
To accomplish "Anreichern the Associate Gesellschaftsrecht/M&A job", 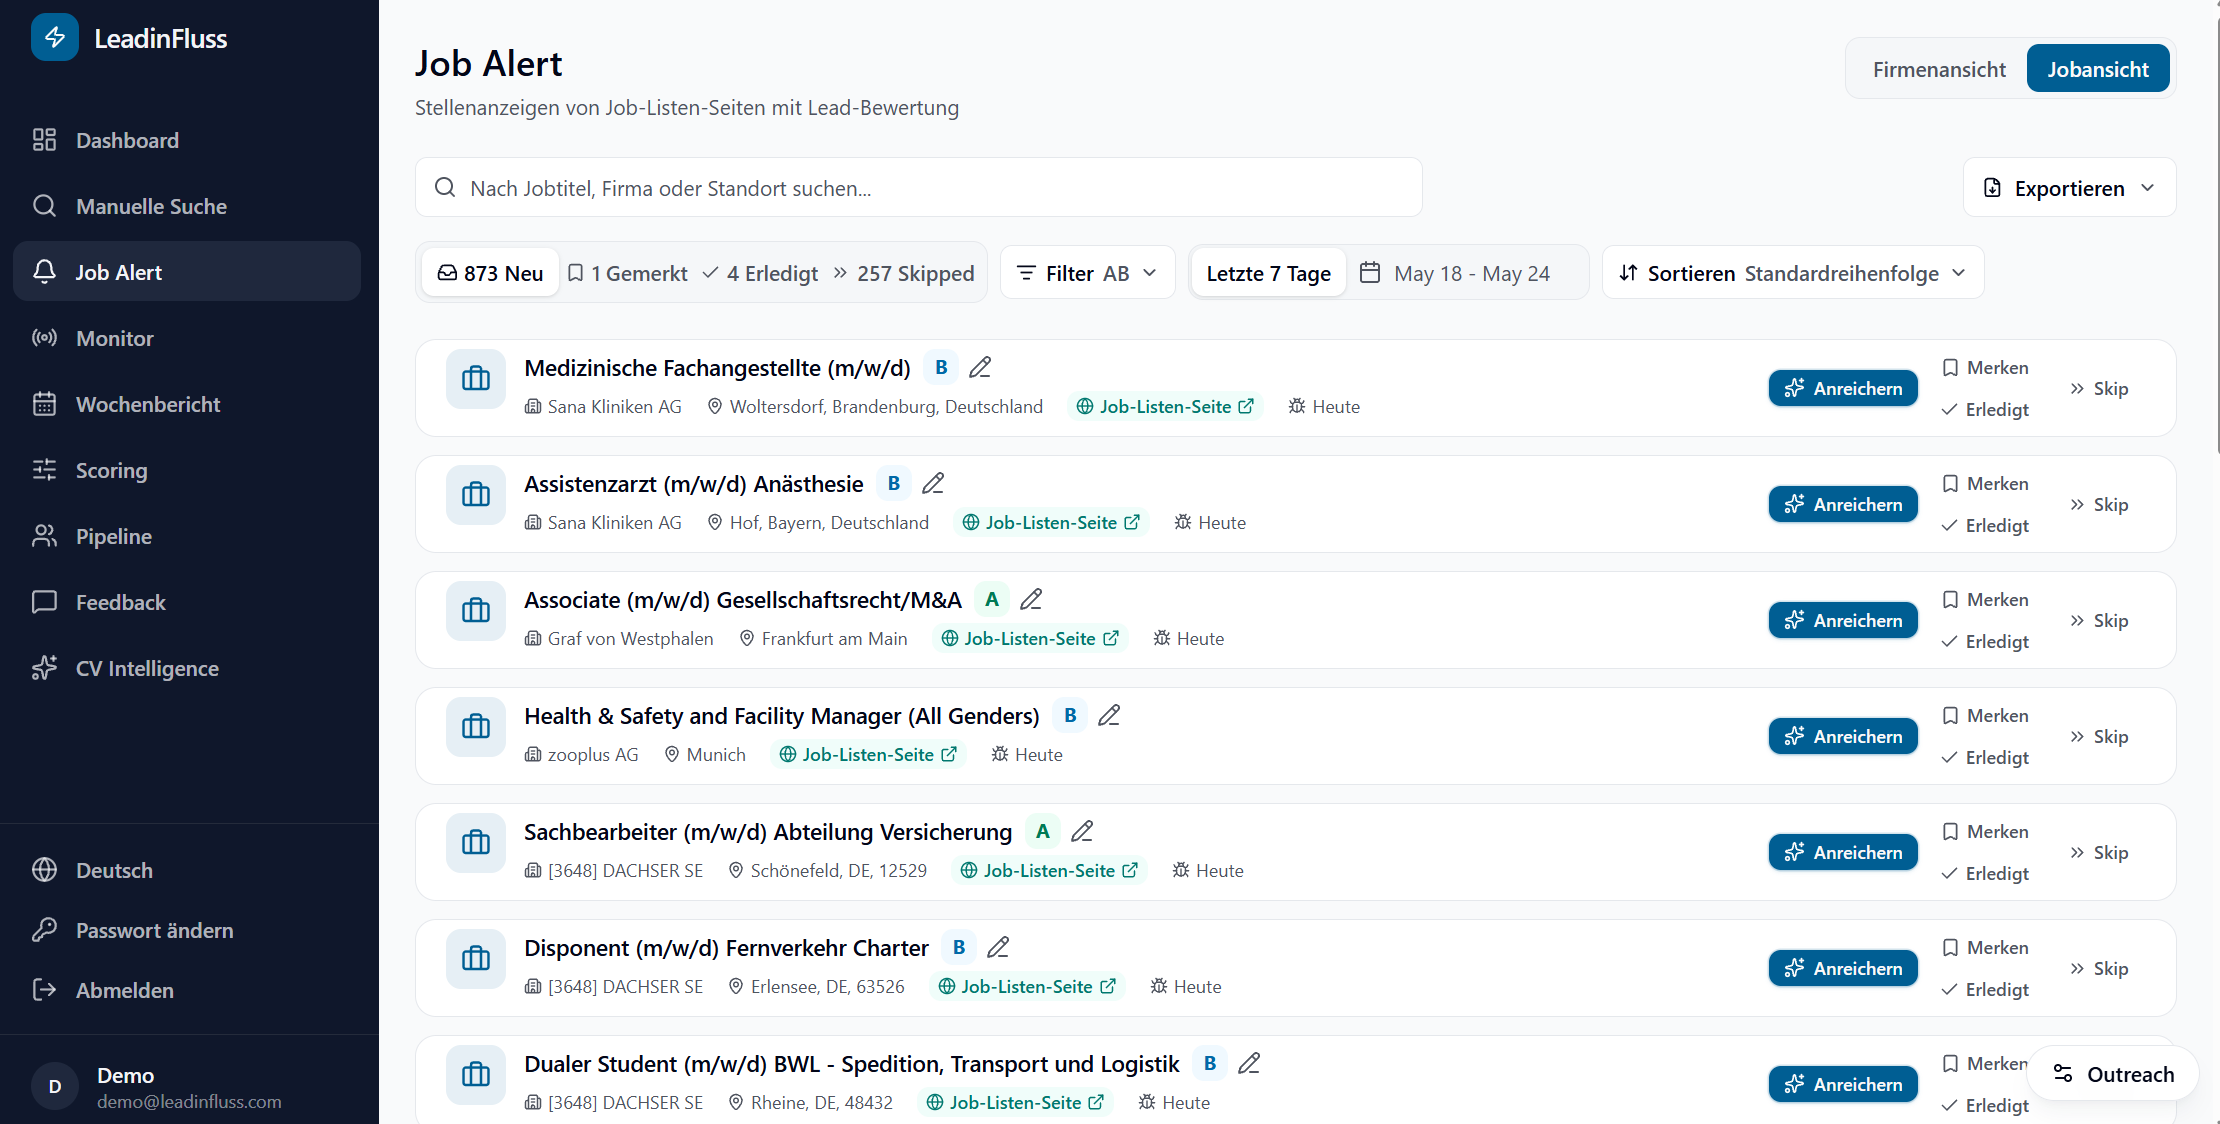I will 1843,620.
